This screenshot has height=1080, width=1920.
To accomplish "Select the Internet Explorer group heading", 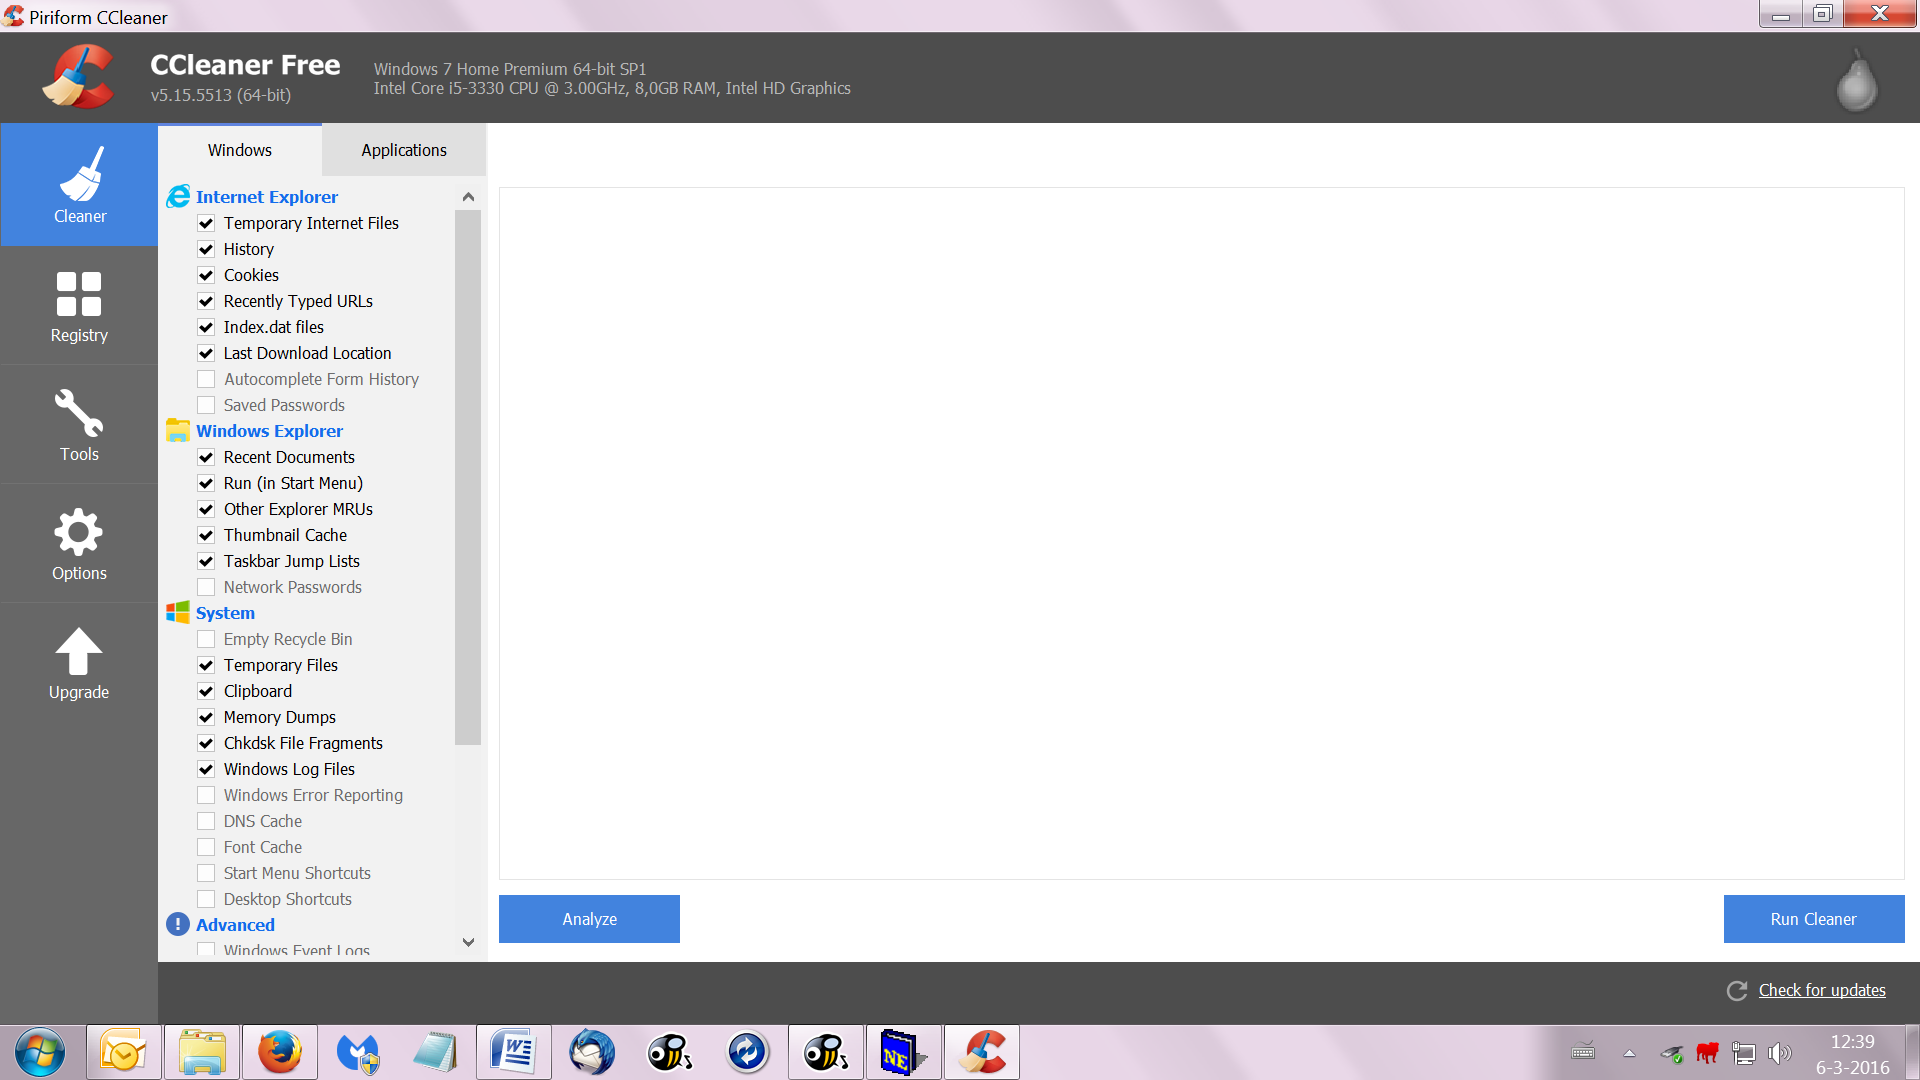I will click(267, 197).
